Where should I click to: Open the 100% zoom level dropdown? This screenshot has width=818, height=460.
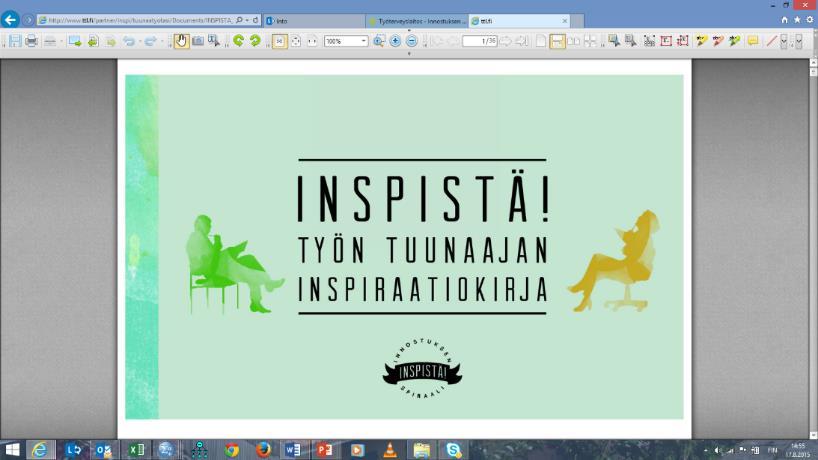coord(364,41)
